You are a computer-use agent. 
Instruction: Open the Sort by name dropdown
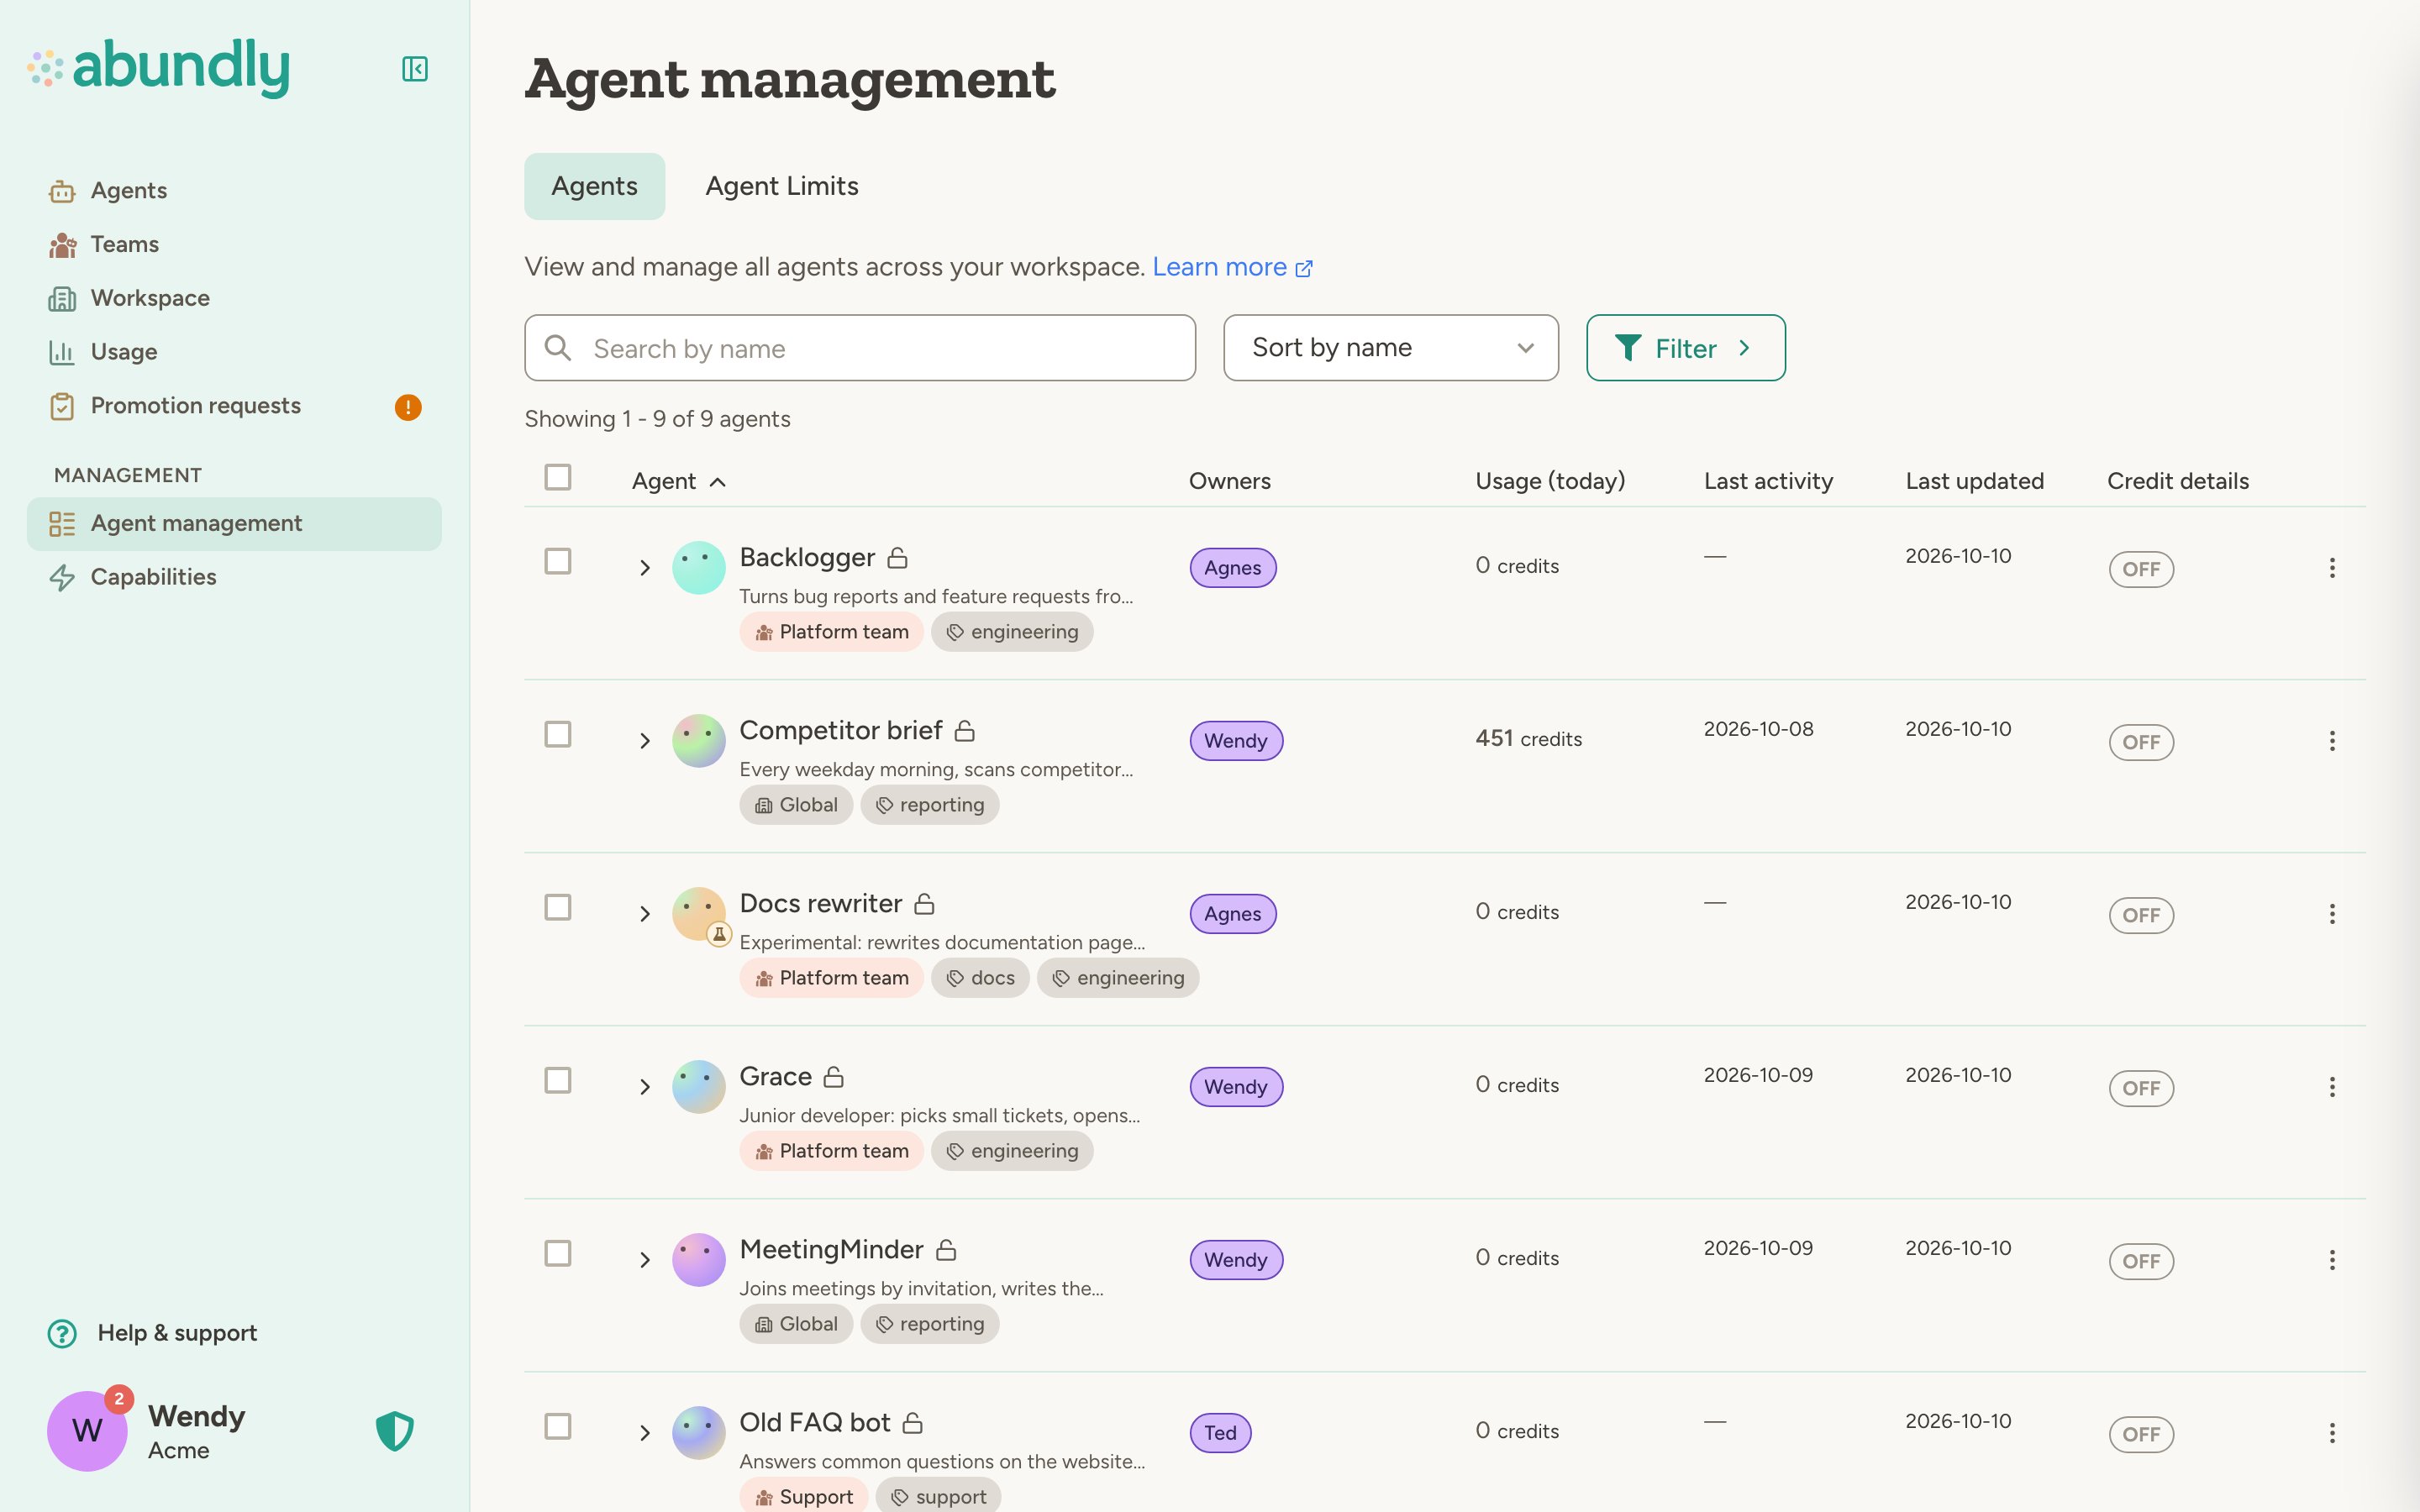1390,348
